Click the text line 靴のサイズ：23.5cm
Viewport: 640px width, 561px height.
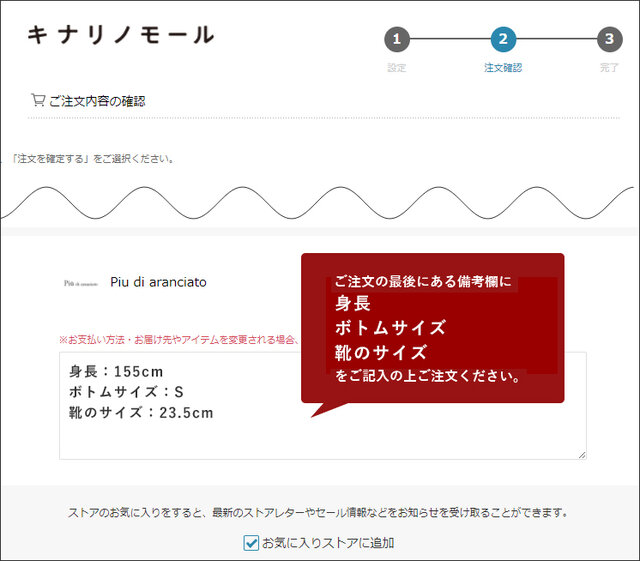(x=141, y=412)
